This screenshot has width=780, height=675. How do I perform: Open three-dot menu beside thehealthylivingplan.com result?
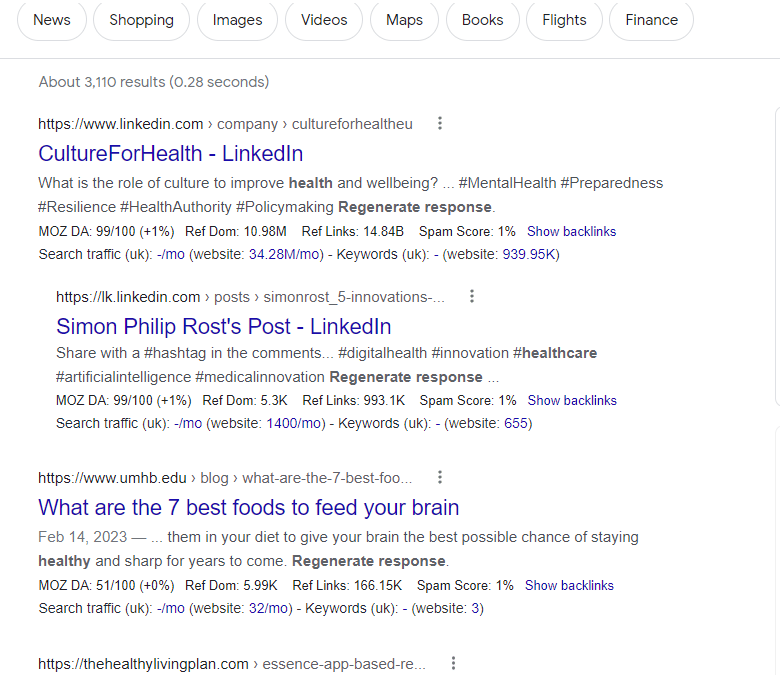(453, 663)
